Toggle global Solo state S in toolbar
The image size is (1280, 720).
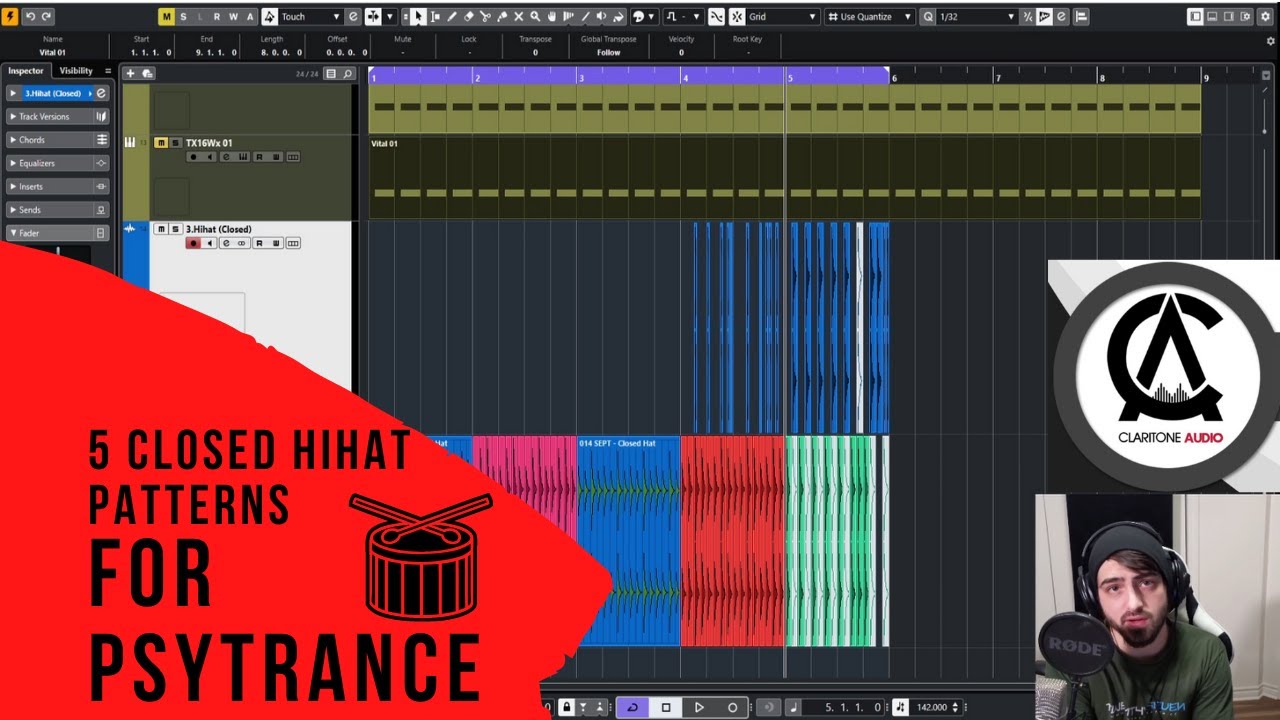click(x=183, y=17)
